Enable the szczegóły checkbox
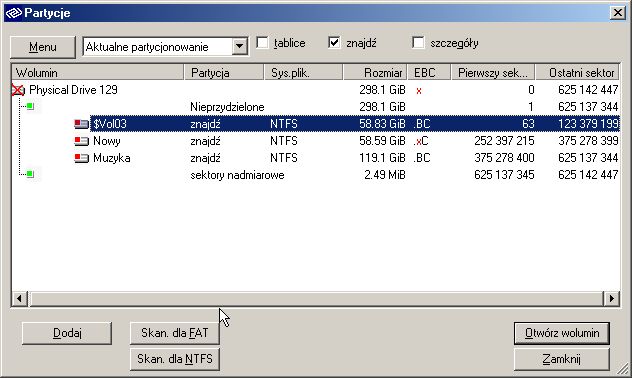Screen dimensions: 632x378 (x=418, y=43)
